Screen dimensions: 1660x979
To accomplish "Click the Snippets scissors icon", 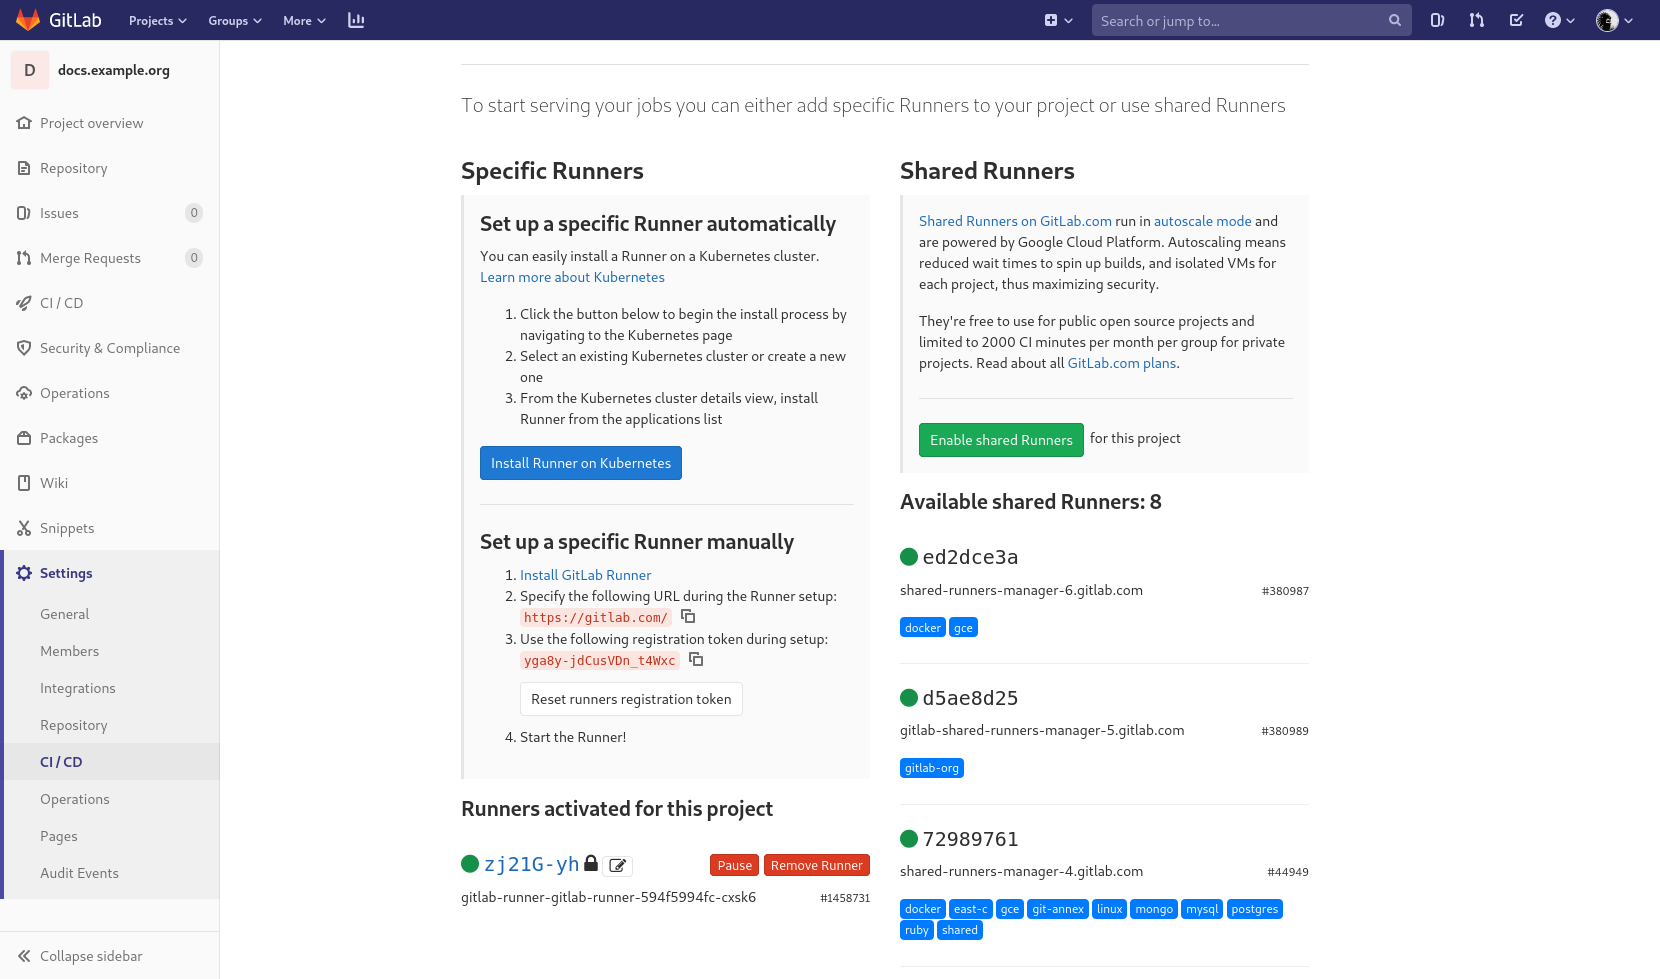I will [24, 528].
